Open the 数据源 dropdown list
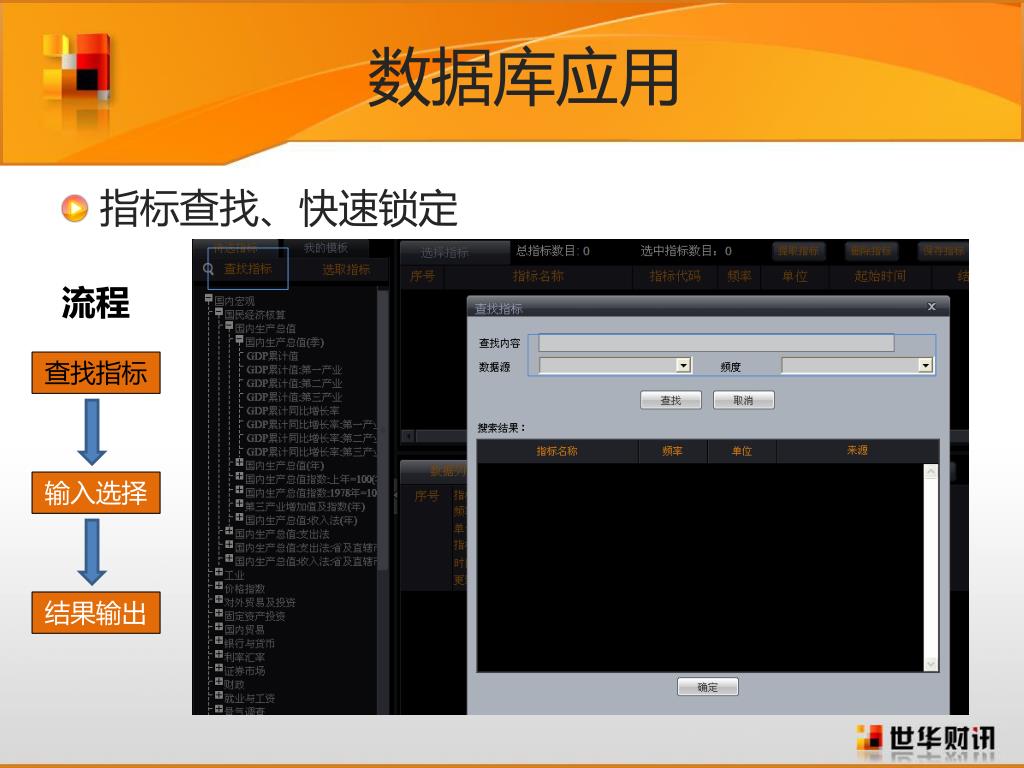 (x=683, y=365)
